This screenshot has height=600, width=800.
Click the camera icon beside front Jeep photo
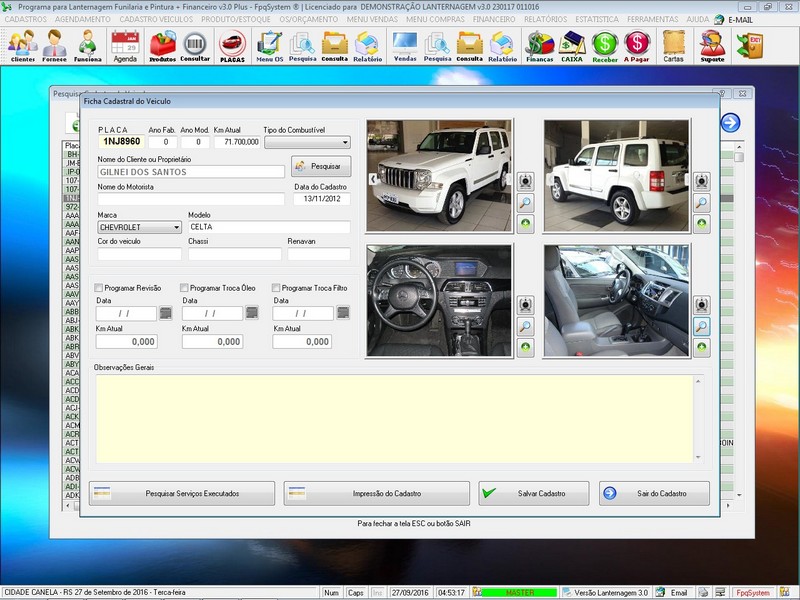click(526, 181)
